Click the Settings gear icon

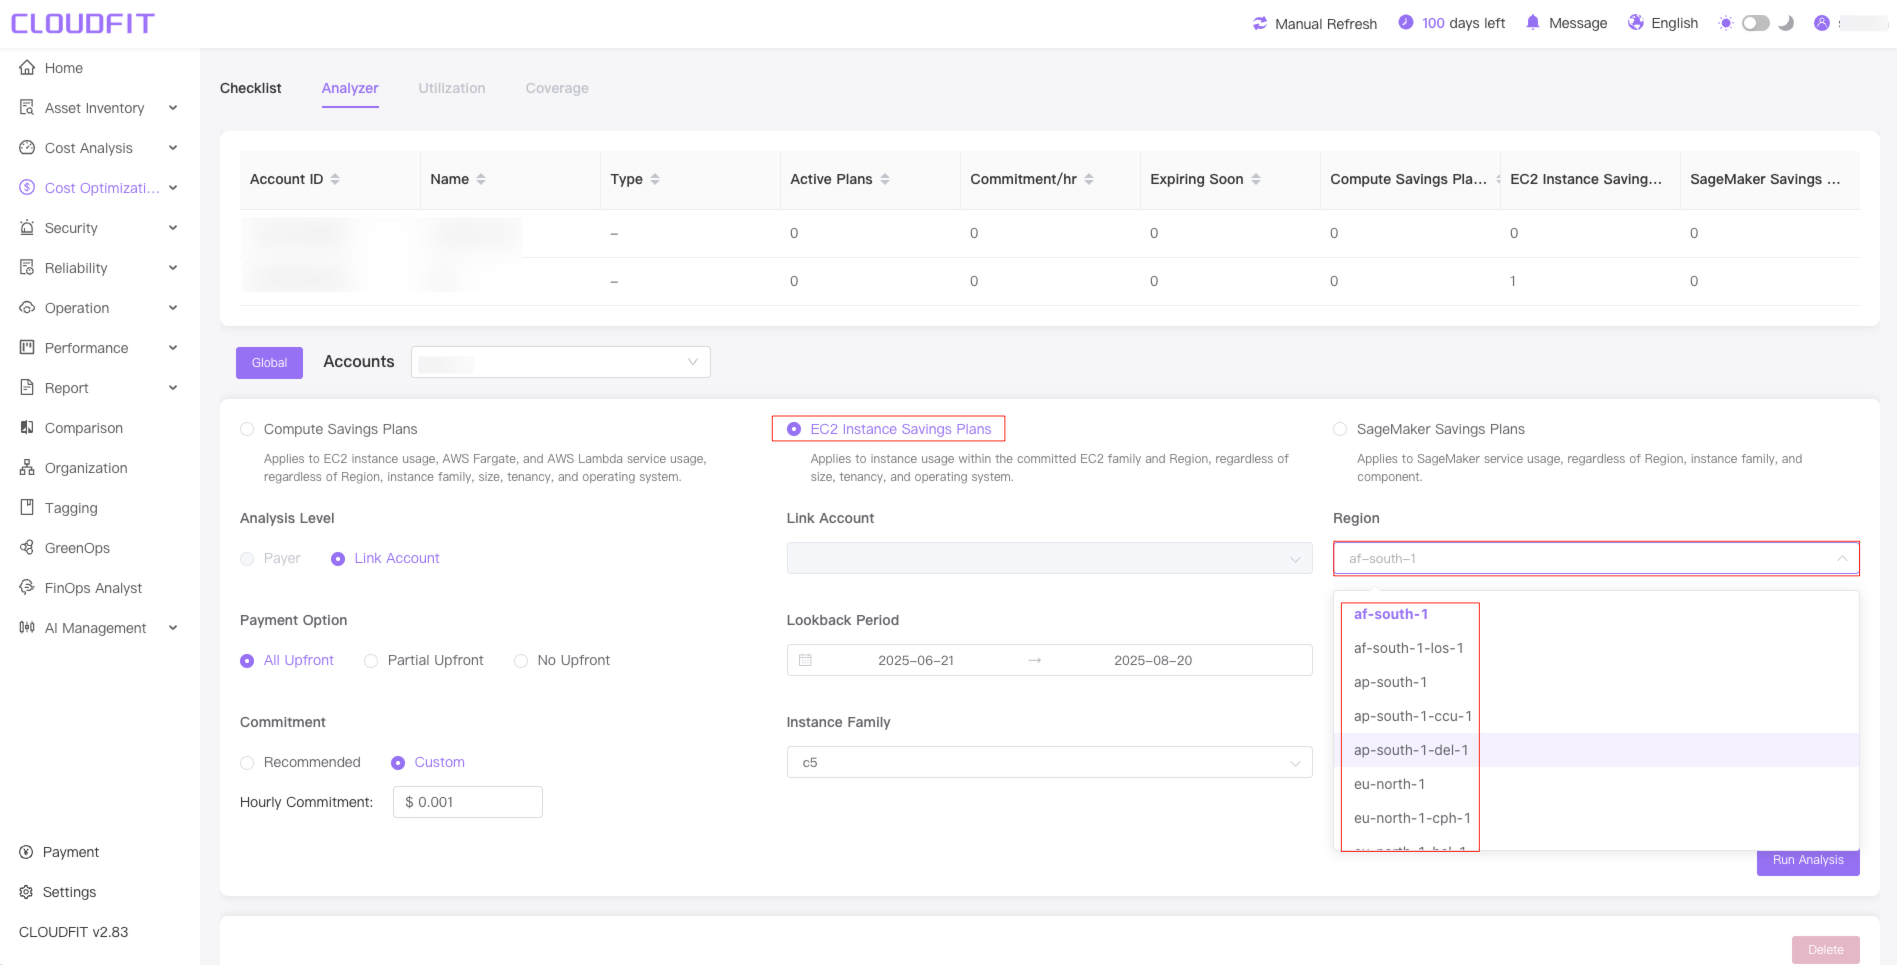[26, 892]
